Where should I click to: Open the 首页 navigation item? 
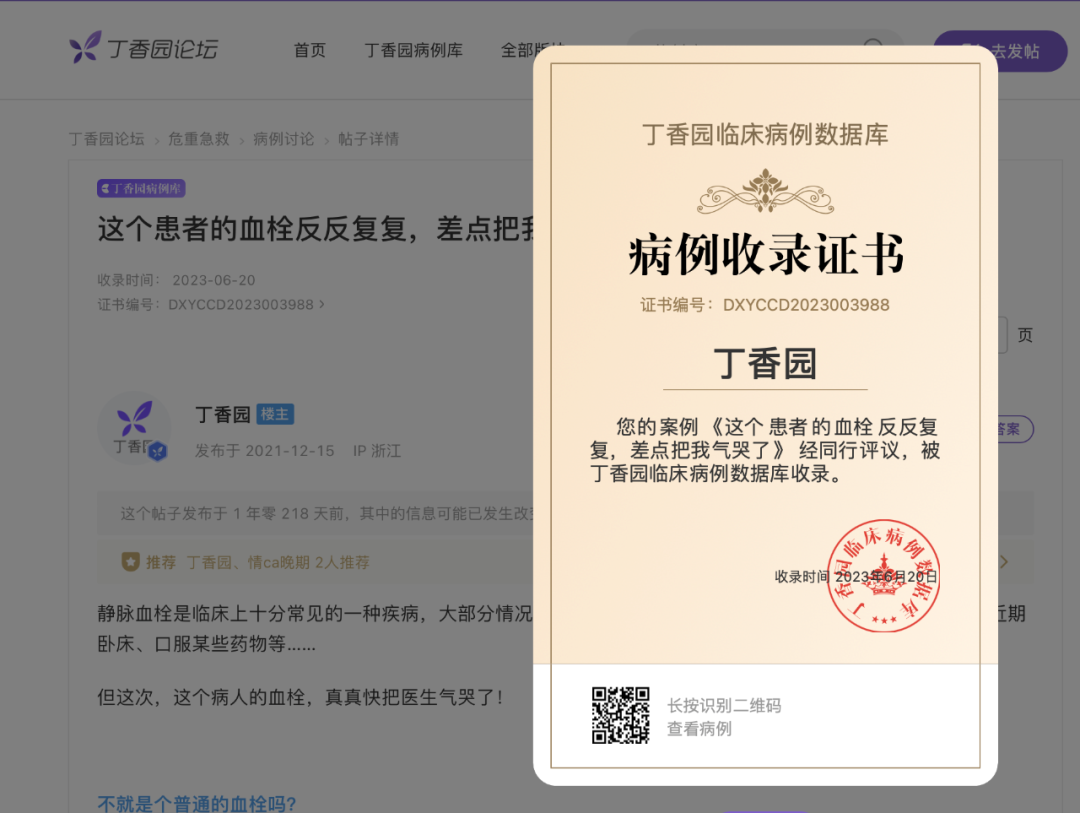click(310, 50)
